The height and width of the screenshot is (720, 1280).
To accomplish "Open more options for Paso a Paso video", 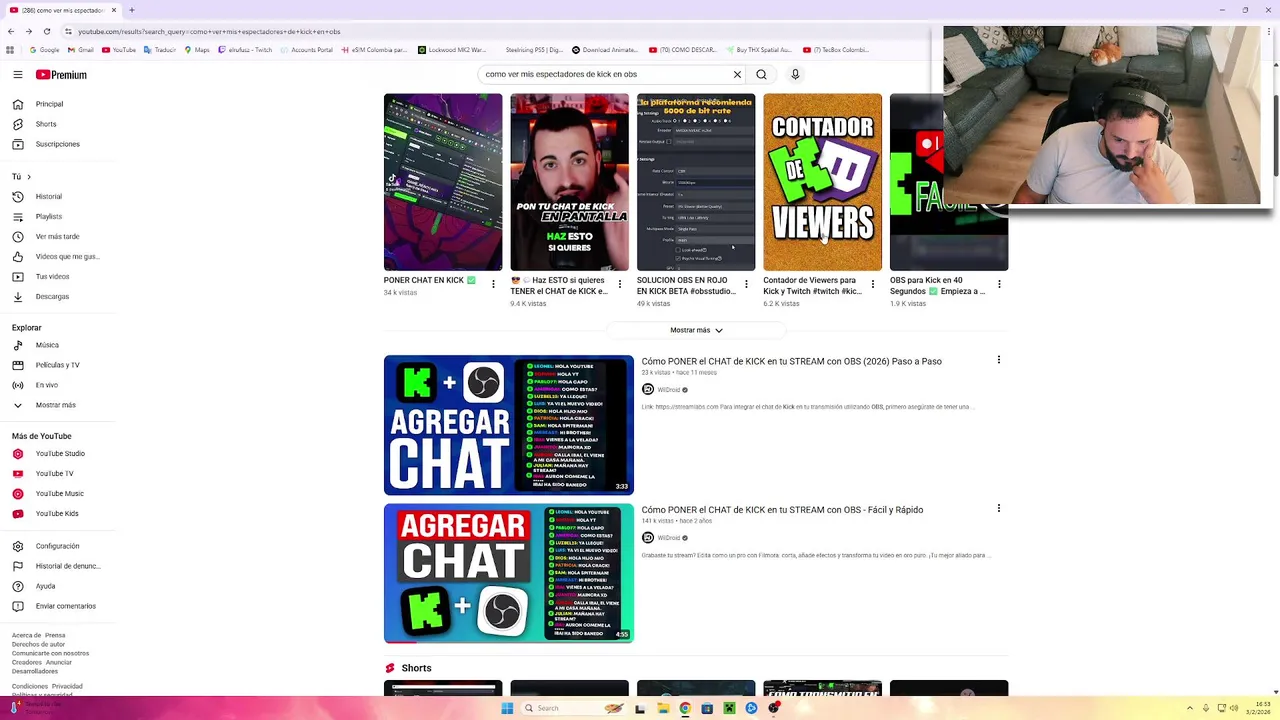I will [998, 360].
